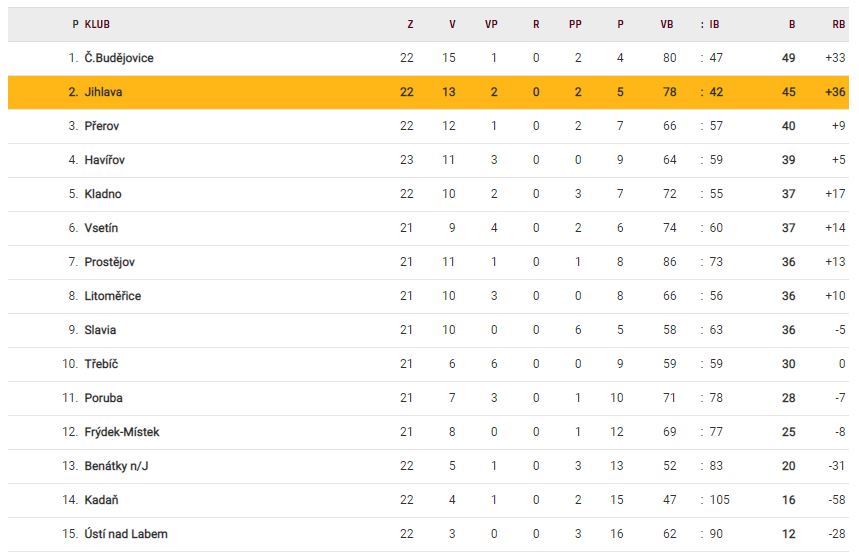The width and height of the screenshot is (859, 560).
Task: Click the Vsetín club name
Action: [x=101, y=228]
